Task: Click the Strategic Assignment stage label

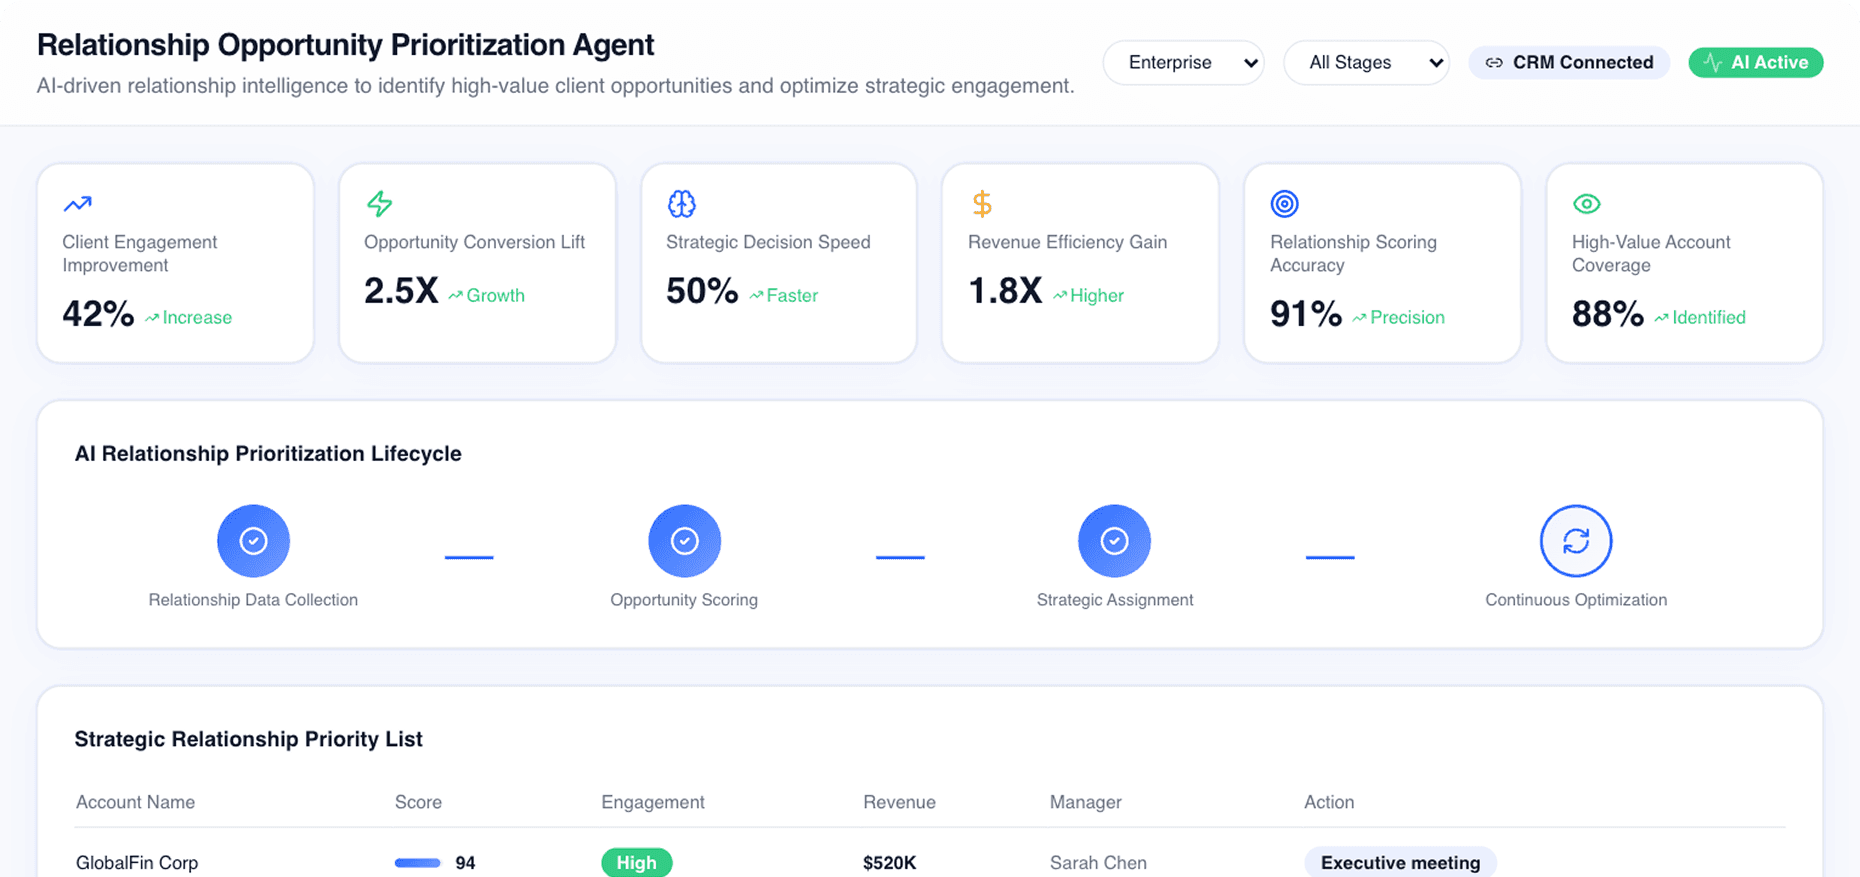Action: pos(1115,600)
